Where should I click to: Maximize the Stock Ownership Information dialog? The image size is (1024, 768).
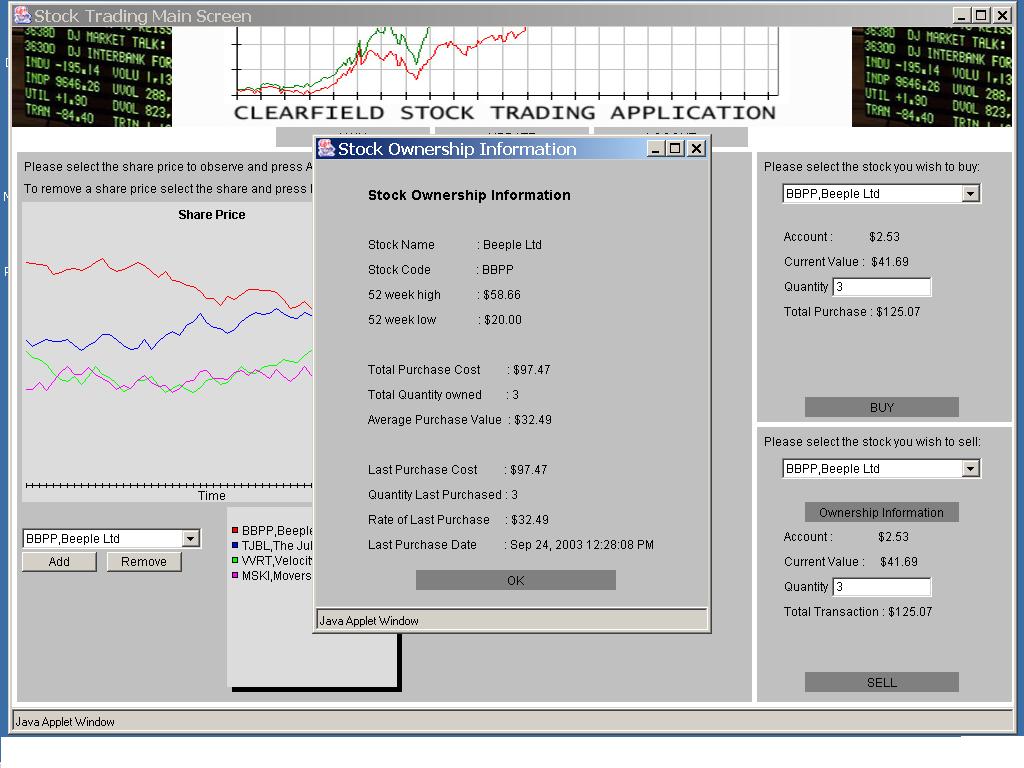click(676, 148)
